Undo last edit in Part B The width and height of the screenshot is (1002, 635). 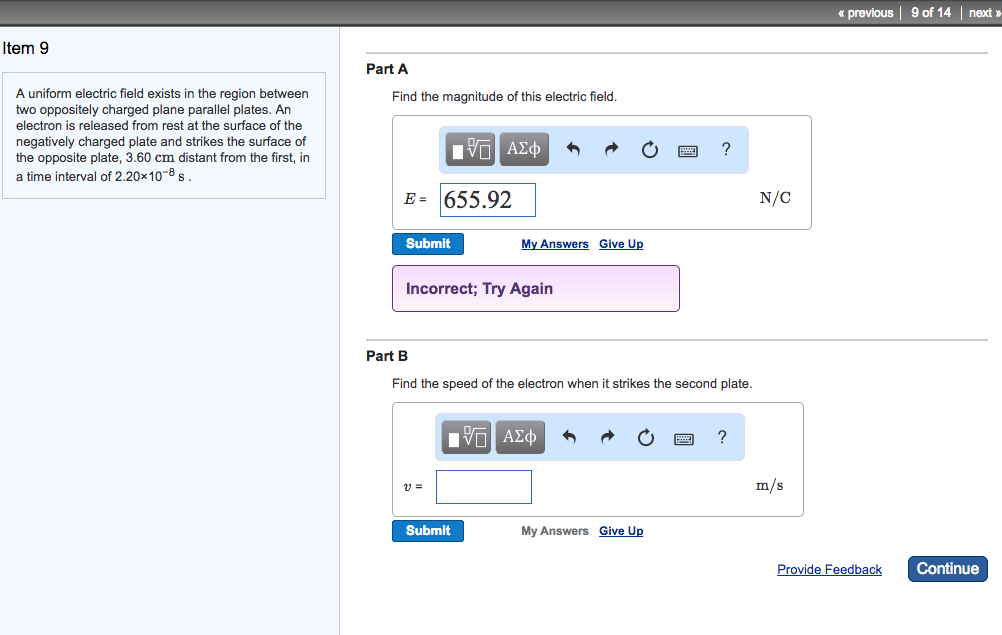569,437
